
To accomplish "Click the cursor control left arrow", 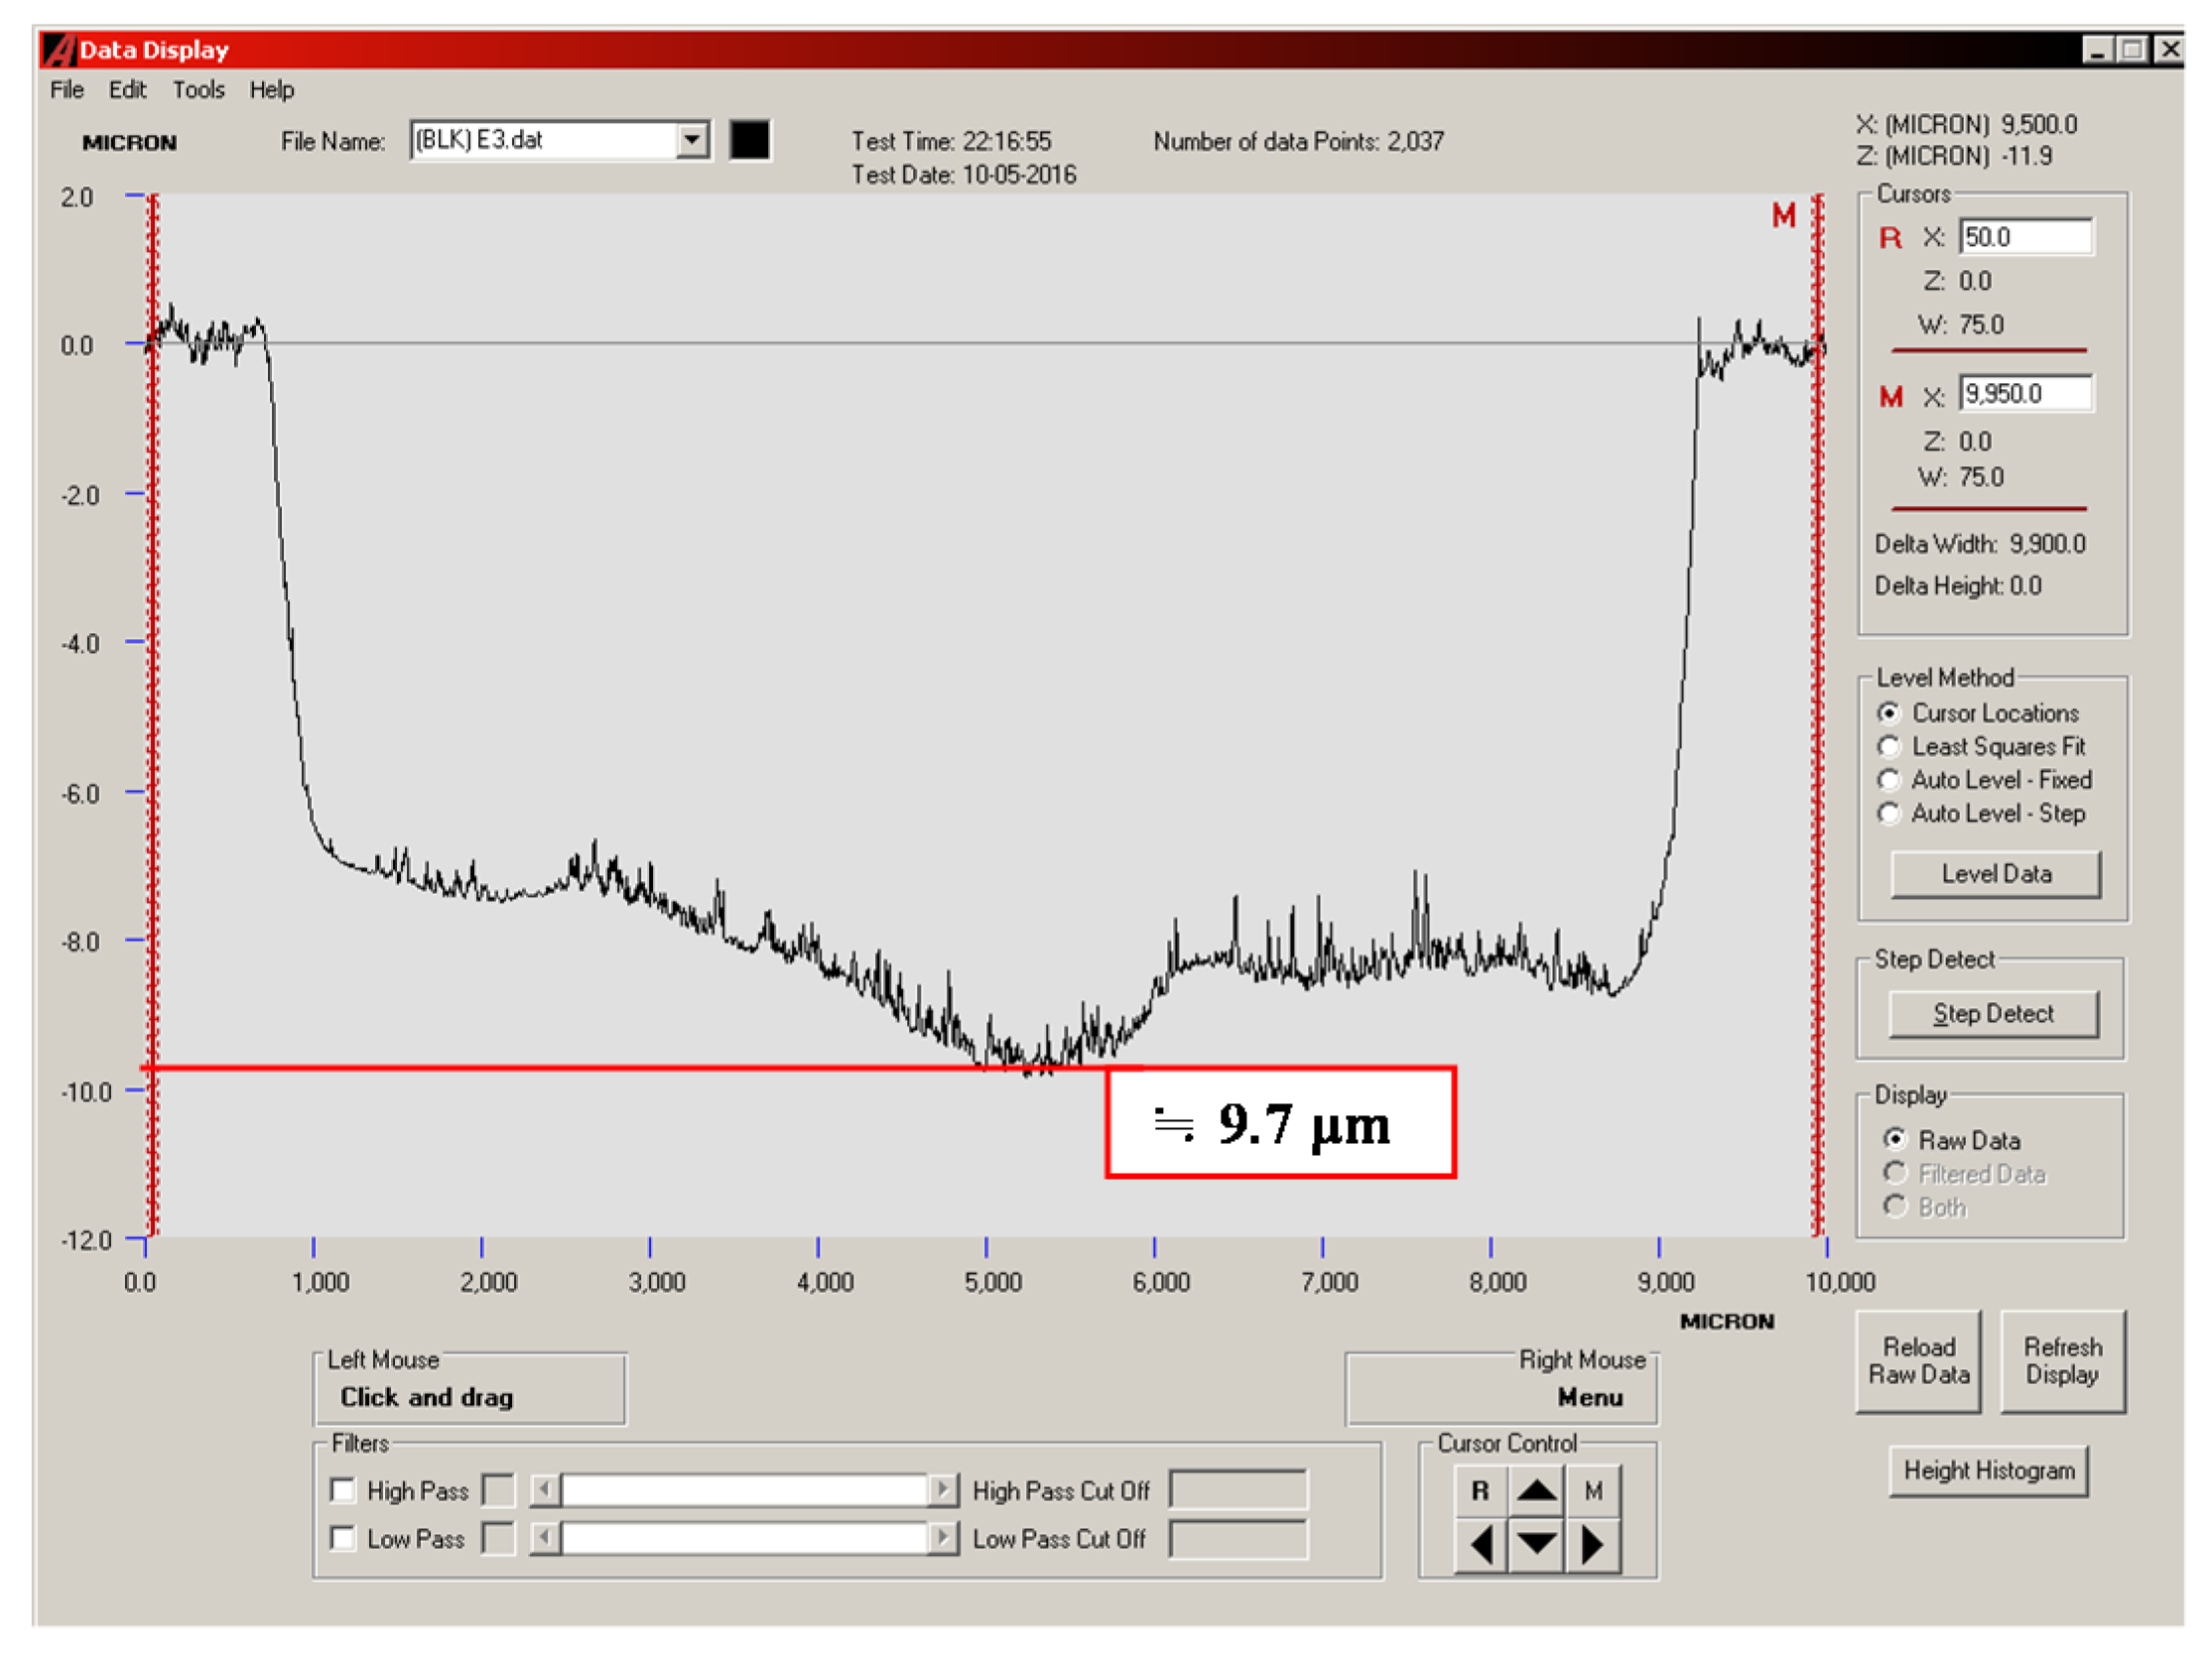I will [1481, 1544].
